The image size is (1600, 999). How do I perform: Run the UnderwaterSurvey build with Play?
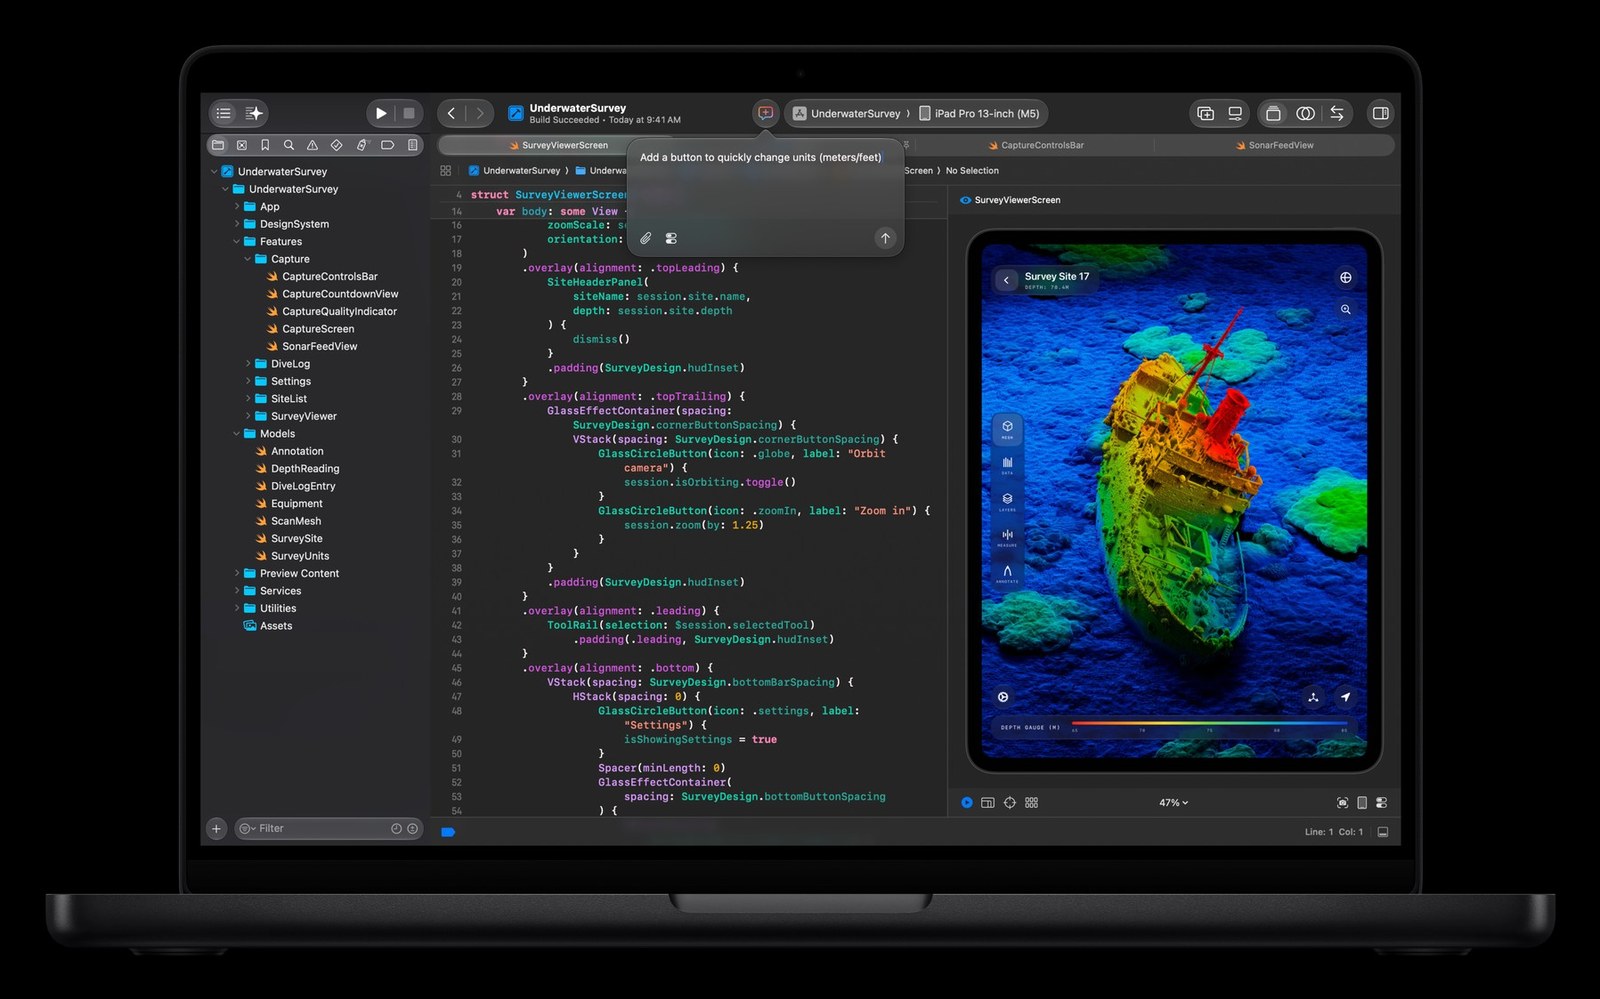point(381,114)
